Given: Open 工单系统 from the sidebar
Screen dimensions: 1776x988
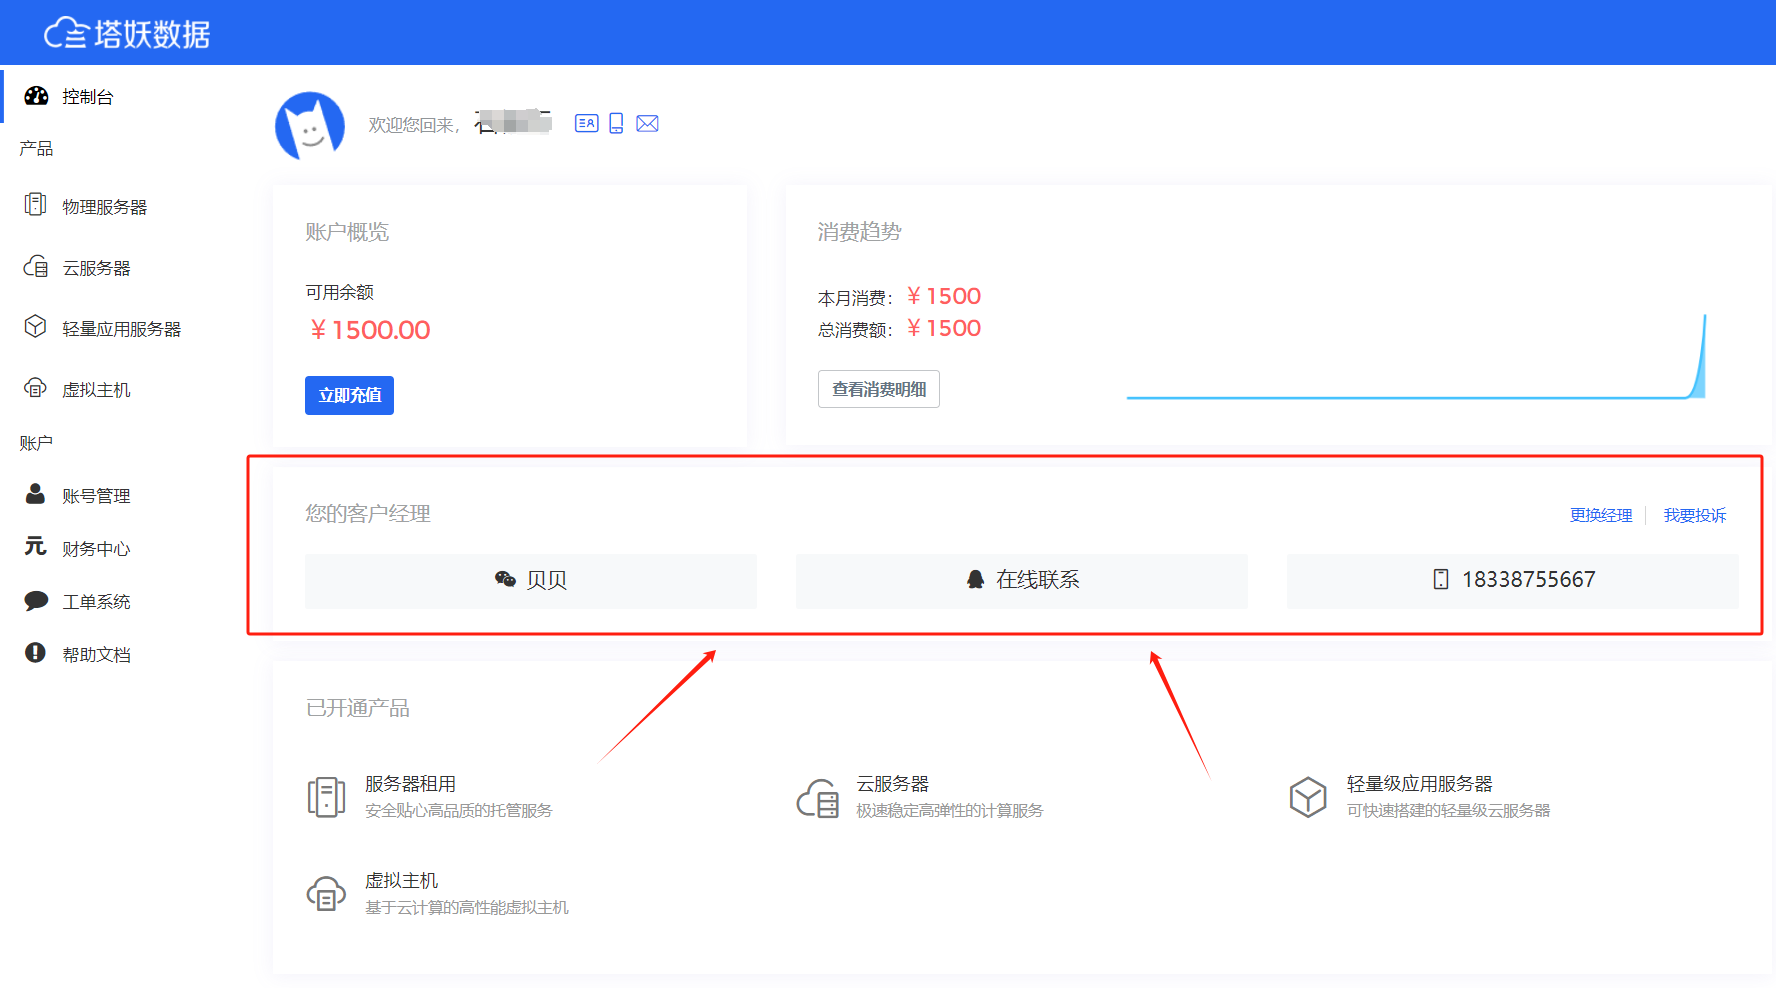Looking at the screenshot, I should click(x=96, y=602).
